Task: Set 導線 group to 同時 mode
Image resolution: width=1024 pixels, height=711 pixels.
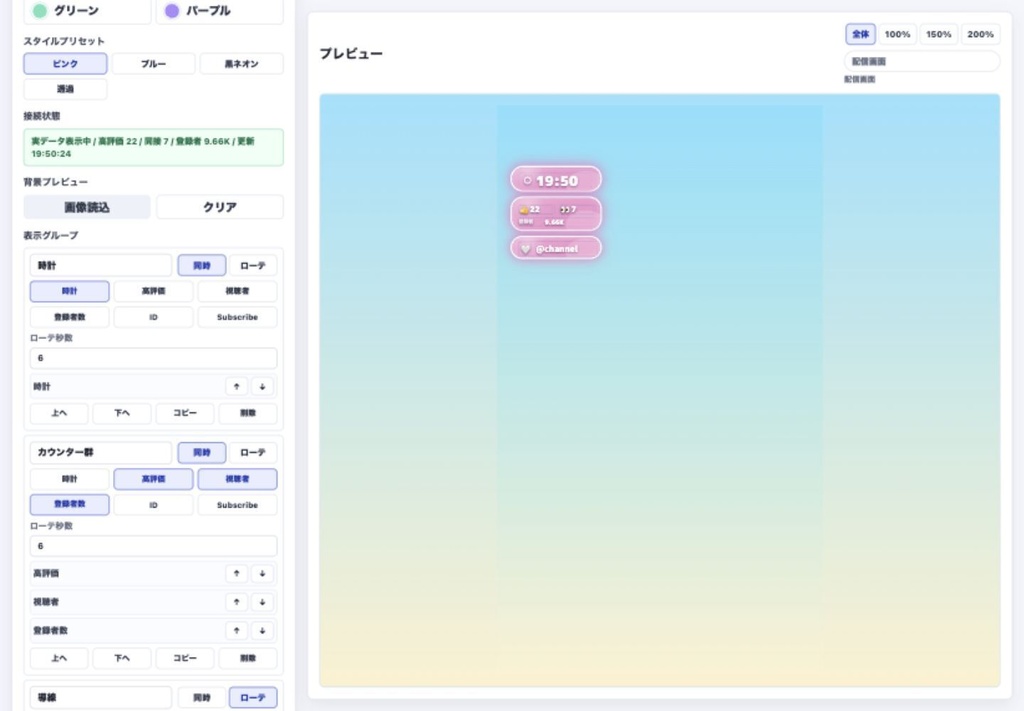Action: tap(202, 697)
